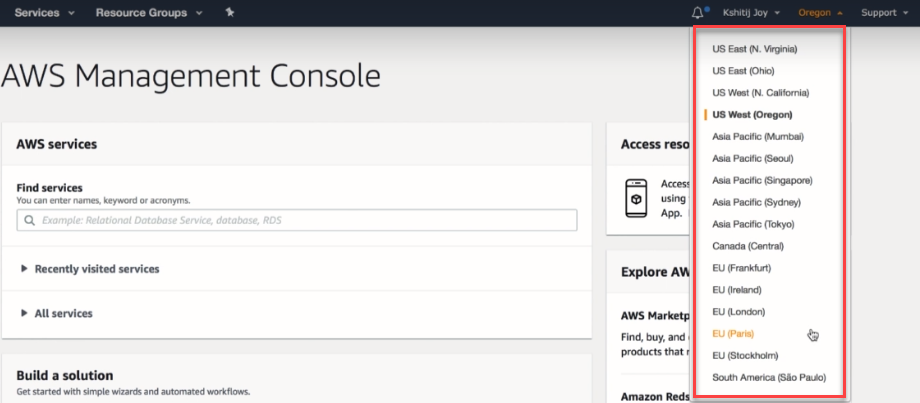Select EU (Stockholm) region
Viewport: 920px width, 403px height.
[x=745, y=355]
